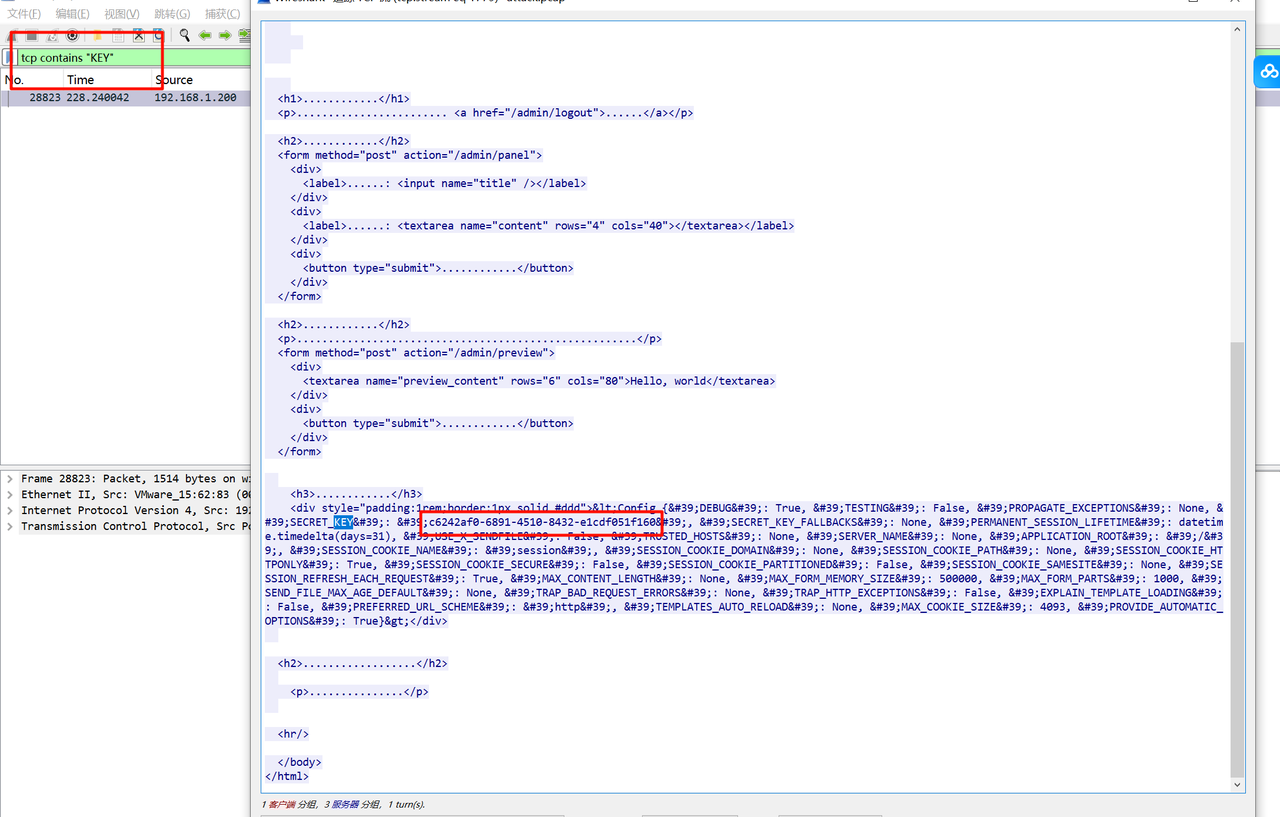Image resolution: width=1280 pixels, height=817 pixels.
Task: Expand the Ethernet II tree row
Action: [10, 495]
